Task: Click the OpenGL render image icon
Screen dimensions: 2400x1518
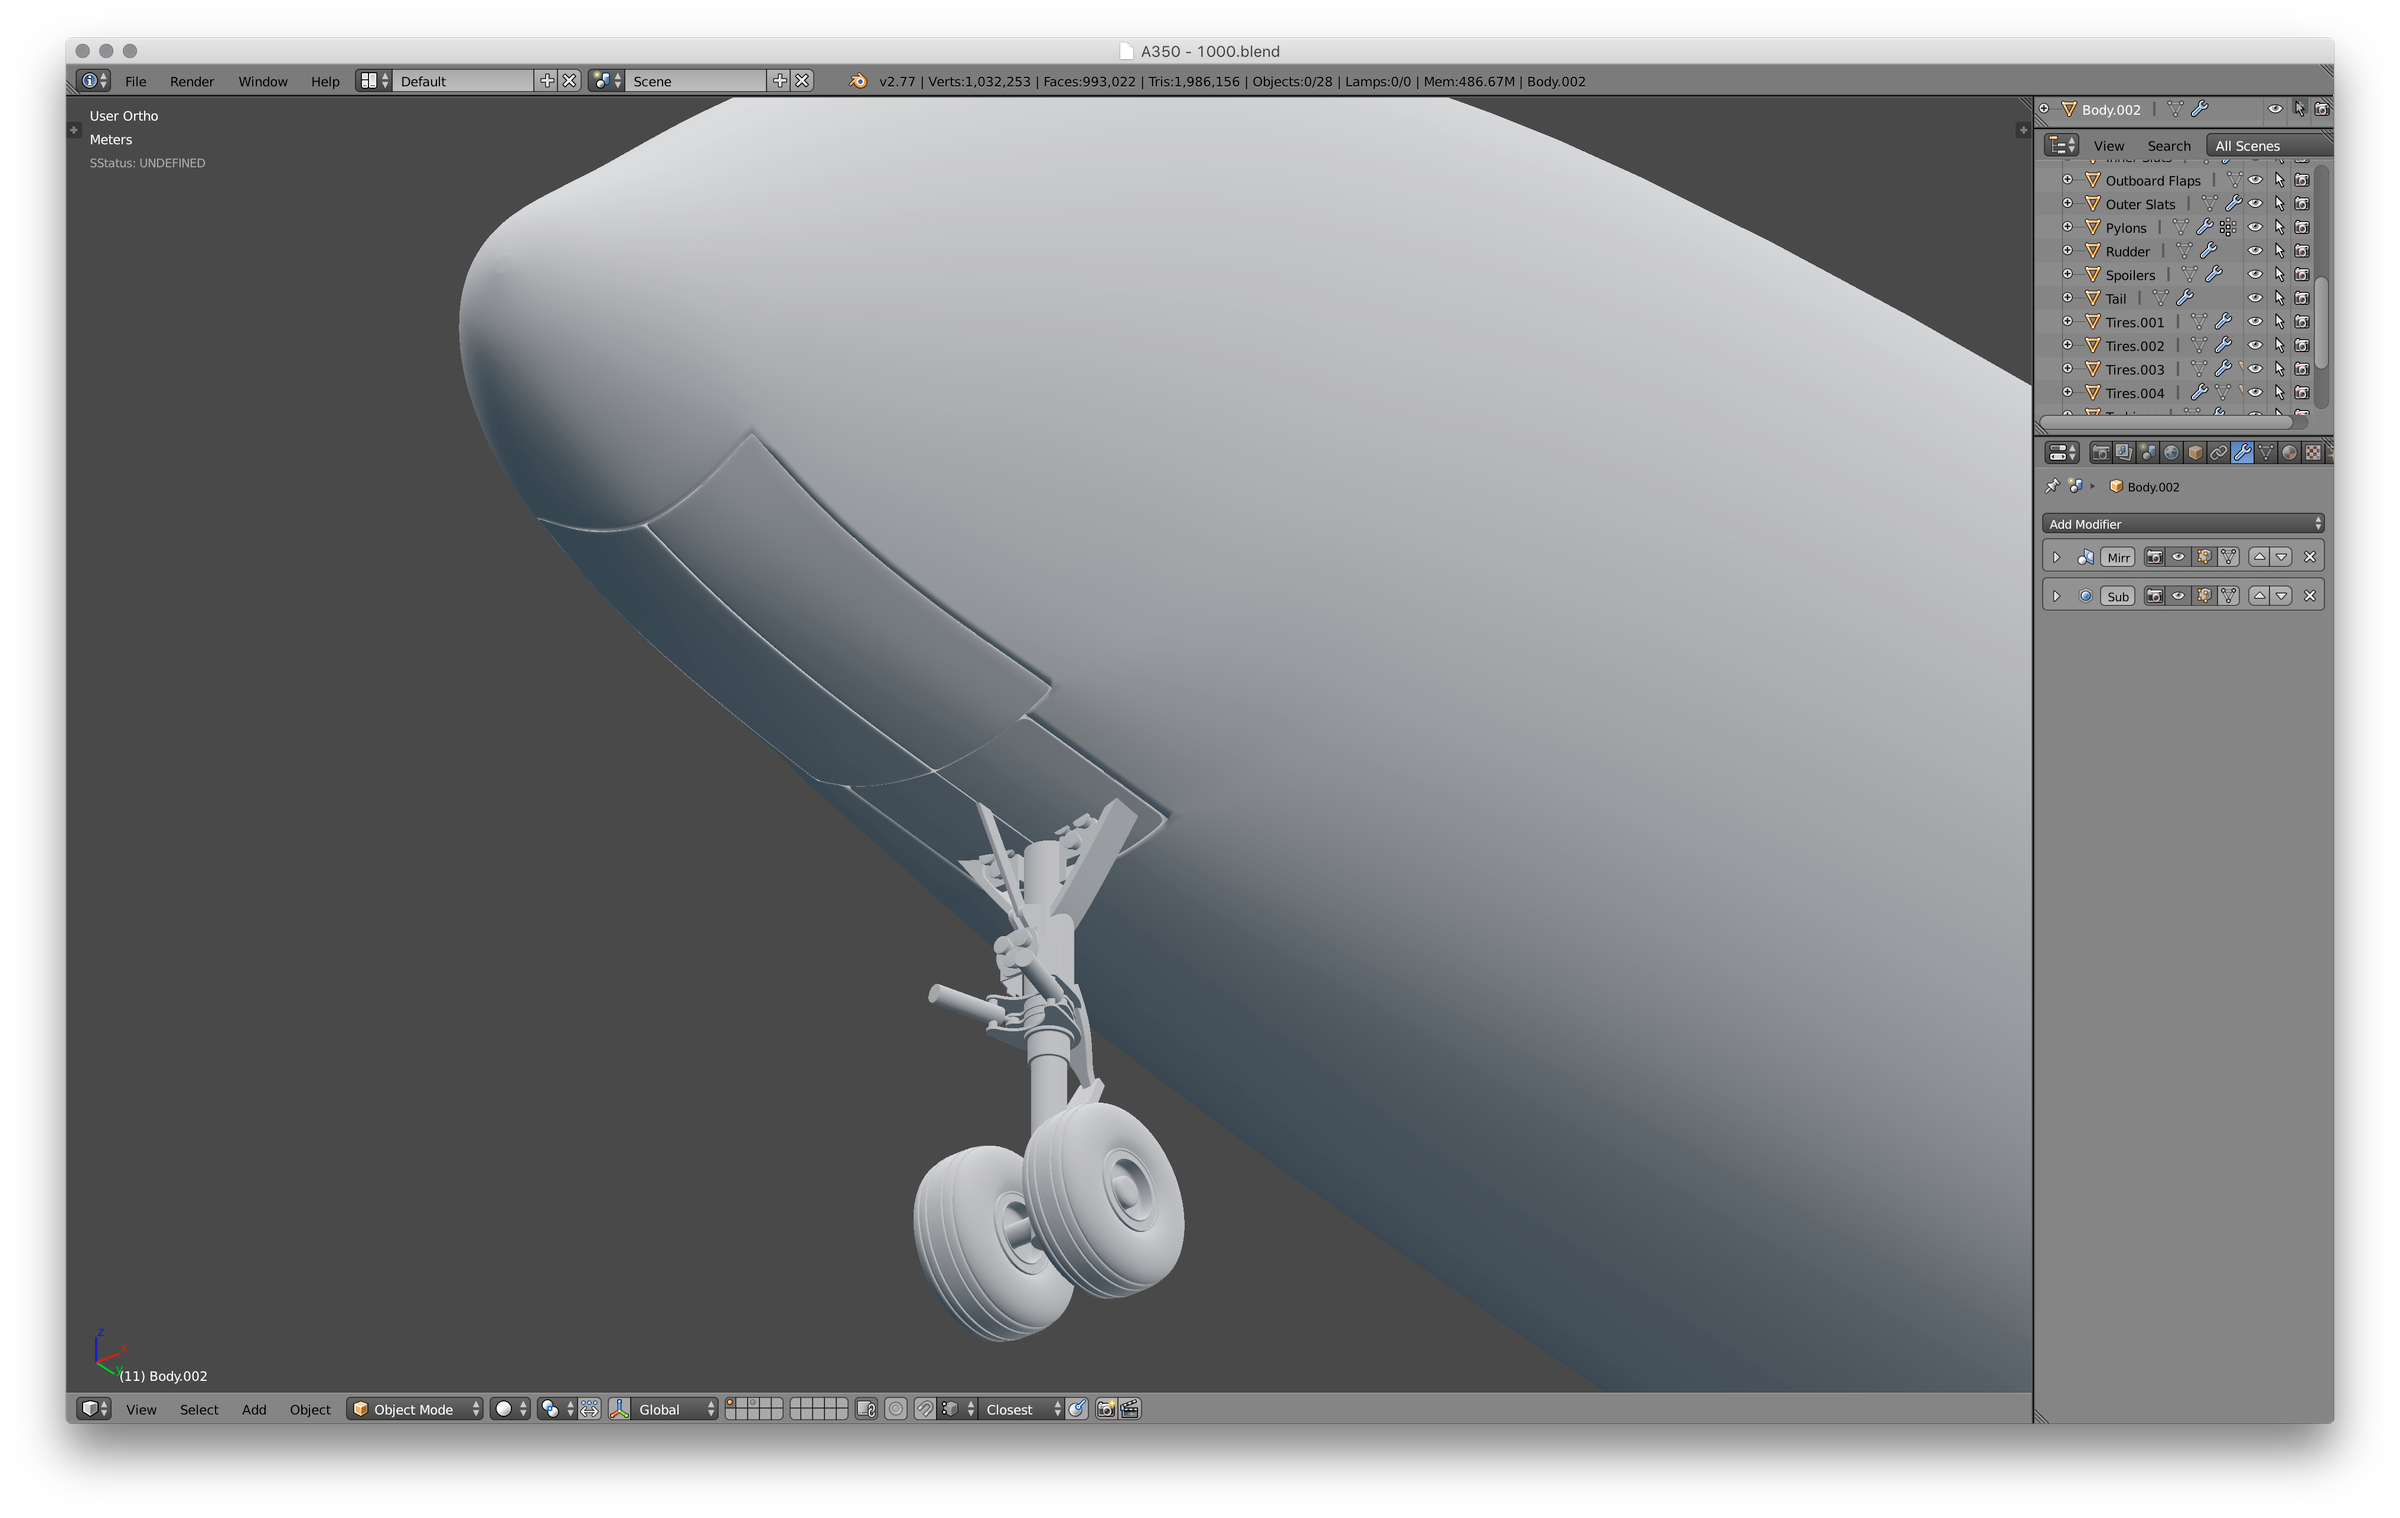Action: [1105, 1409]
